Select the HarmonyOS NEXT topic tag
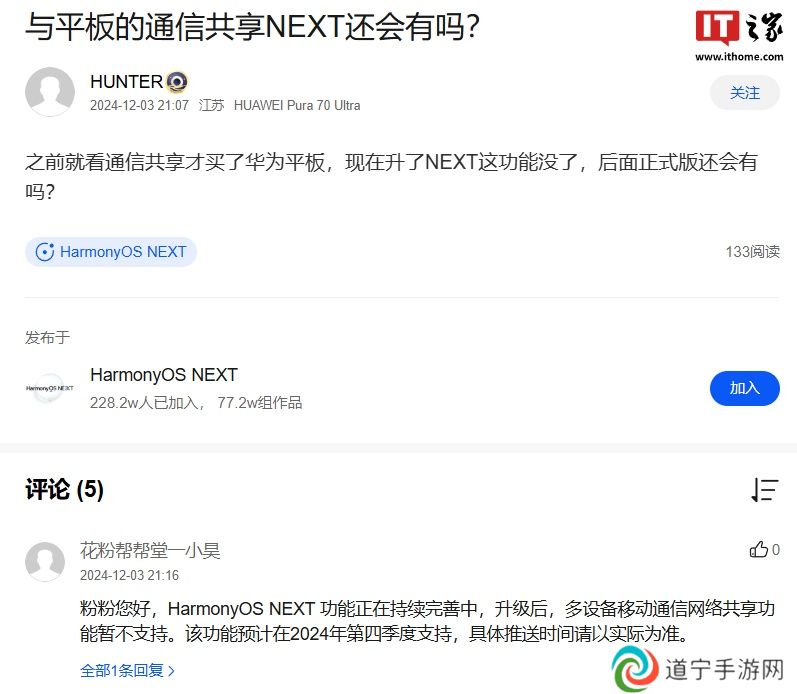797x694 pixels. (x=111, y=252)
